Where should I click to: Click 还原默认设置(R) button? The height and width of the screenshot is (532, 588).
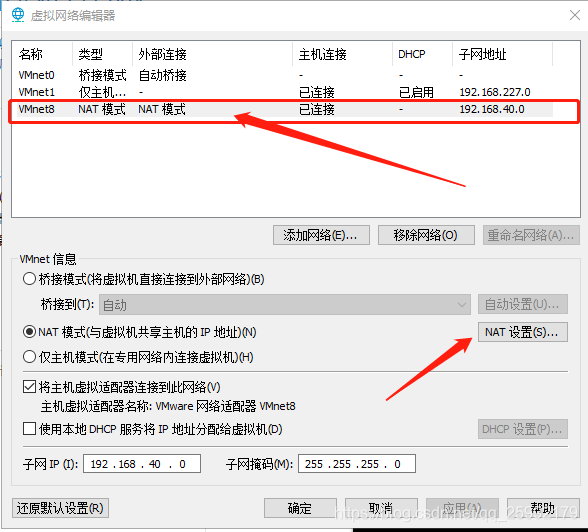[x=60, y=508]
